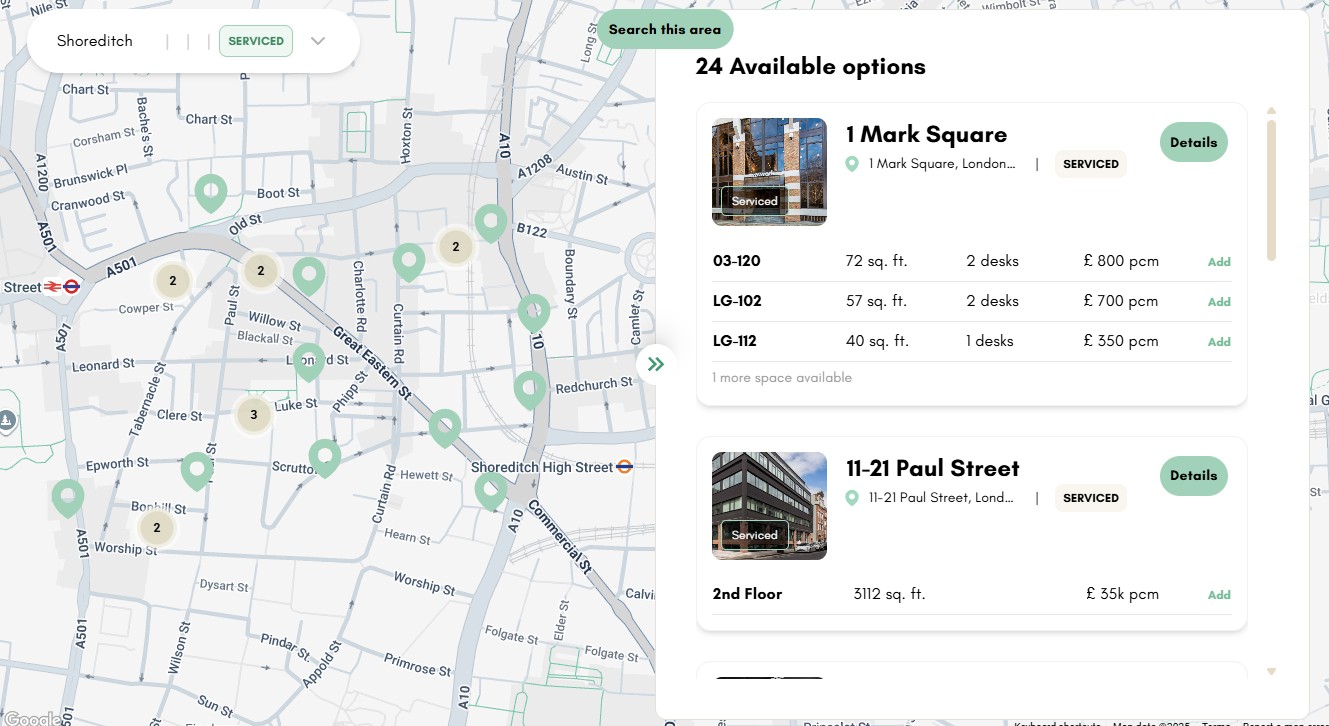Toggle the SERVICED filter tag in search bar

(256, 41)
